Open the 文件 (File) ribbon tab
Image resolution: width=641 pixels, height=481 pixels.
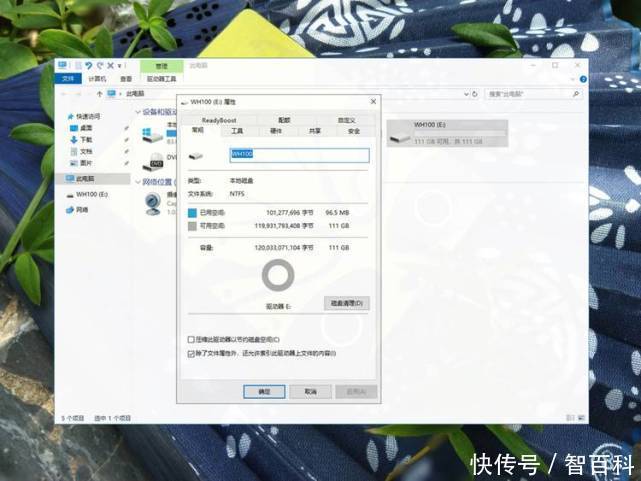point(68,78)
